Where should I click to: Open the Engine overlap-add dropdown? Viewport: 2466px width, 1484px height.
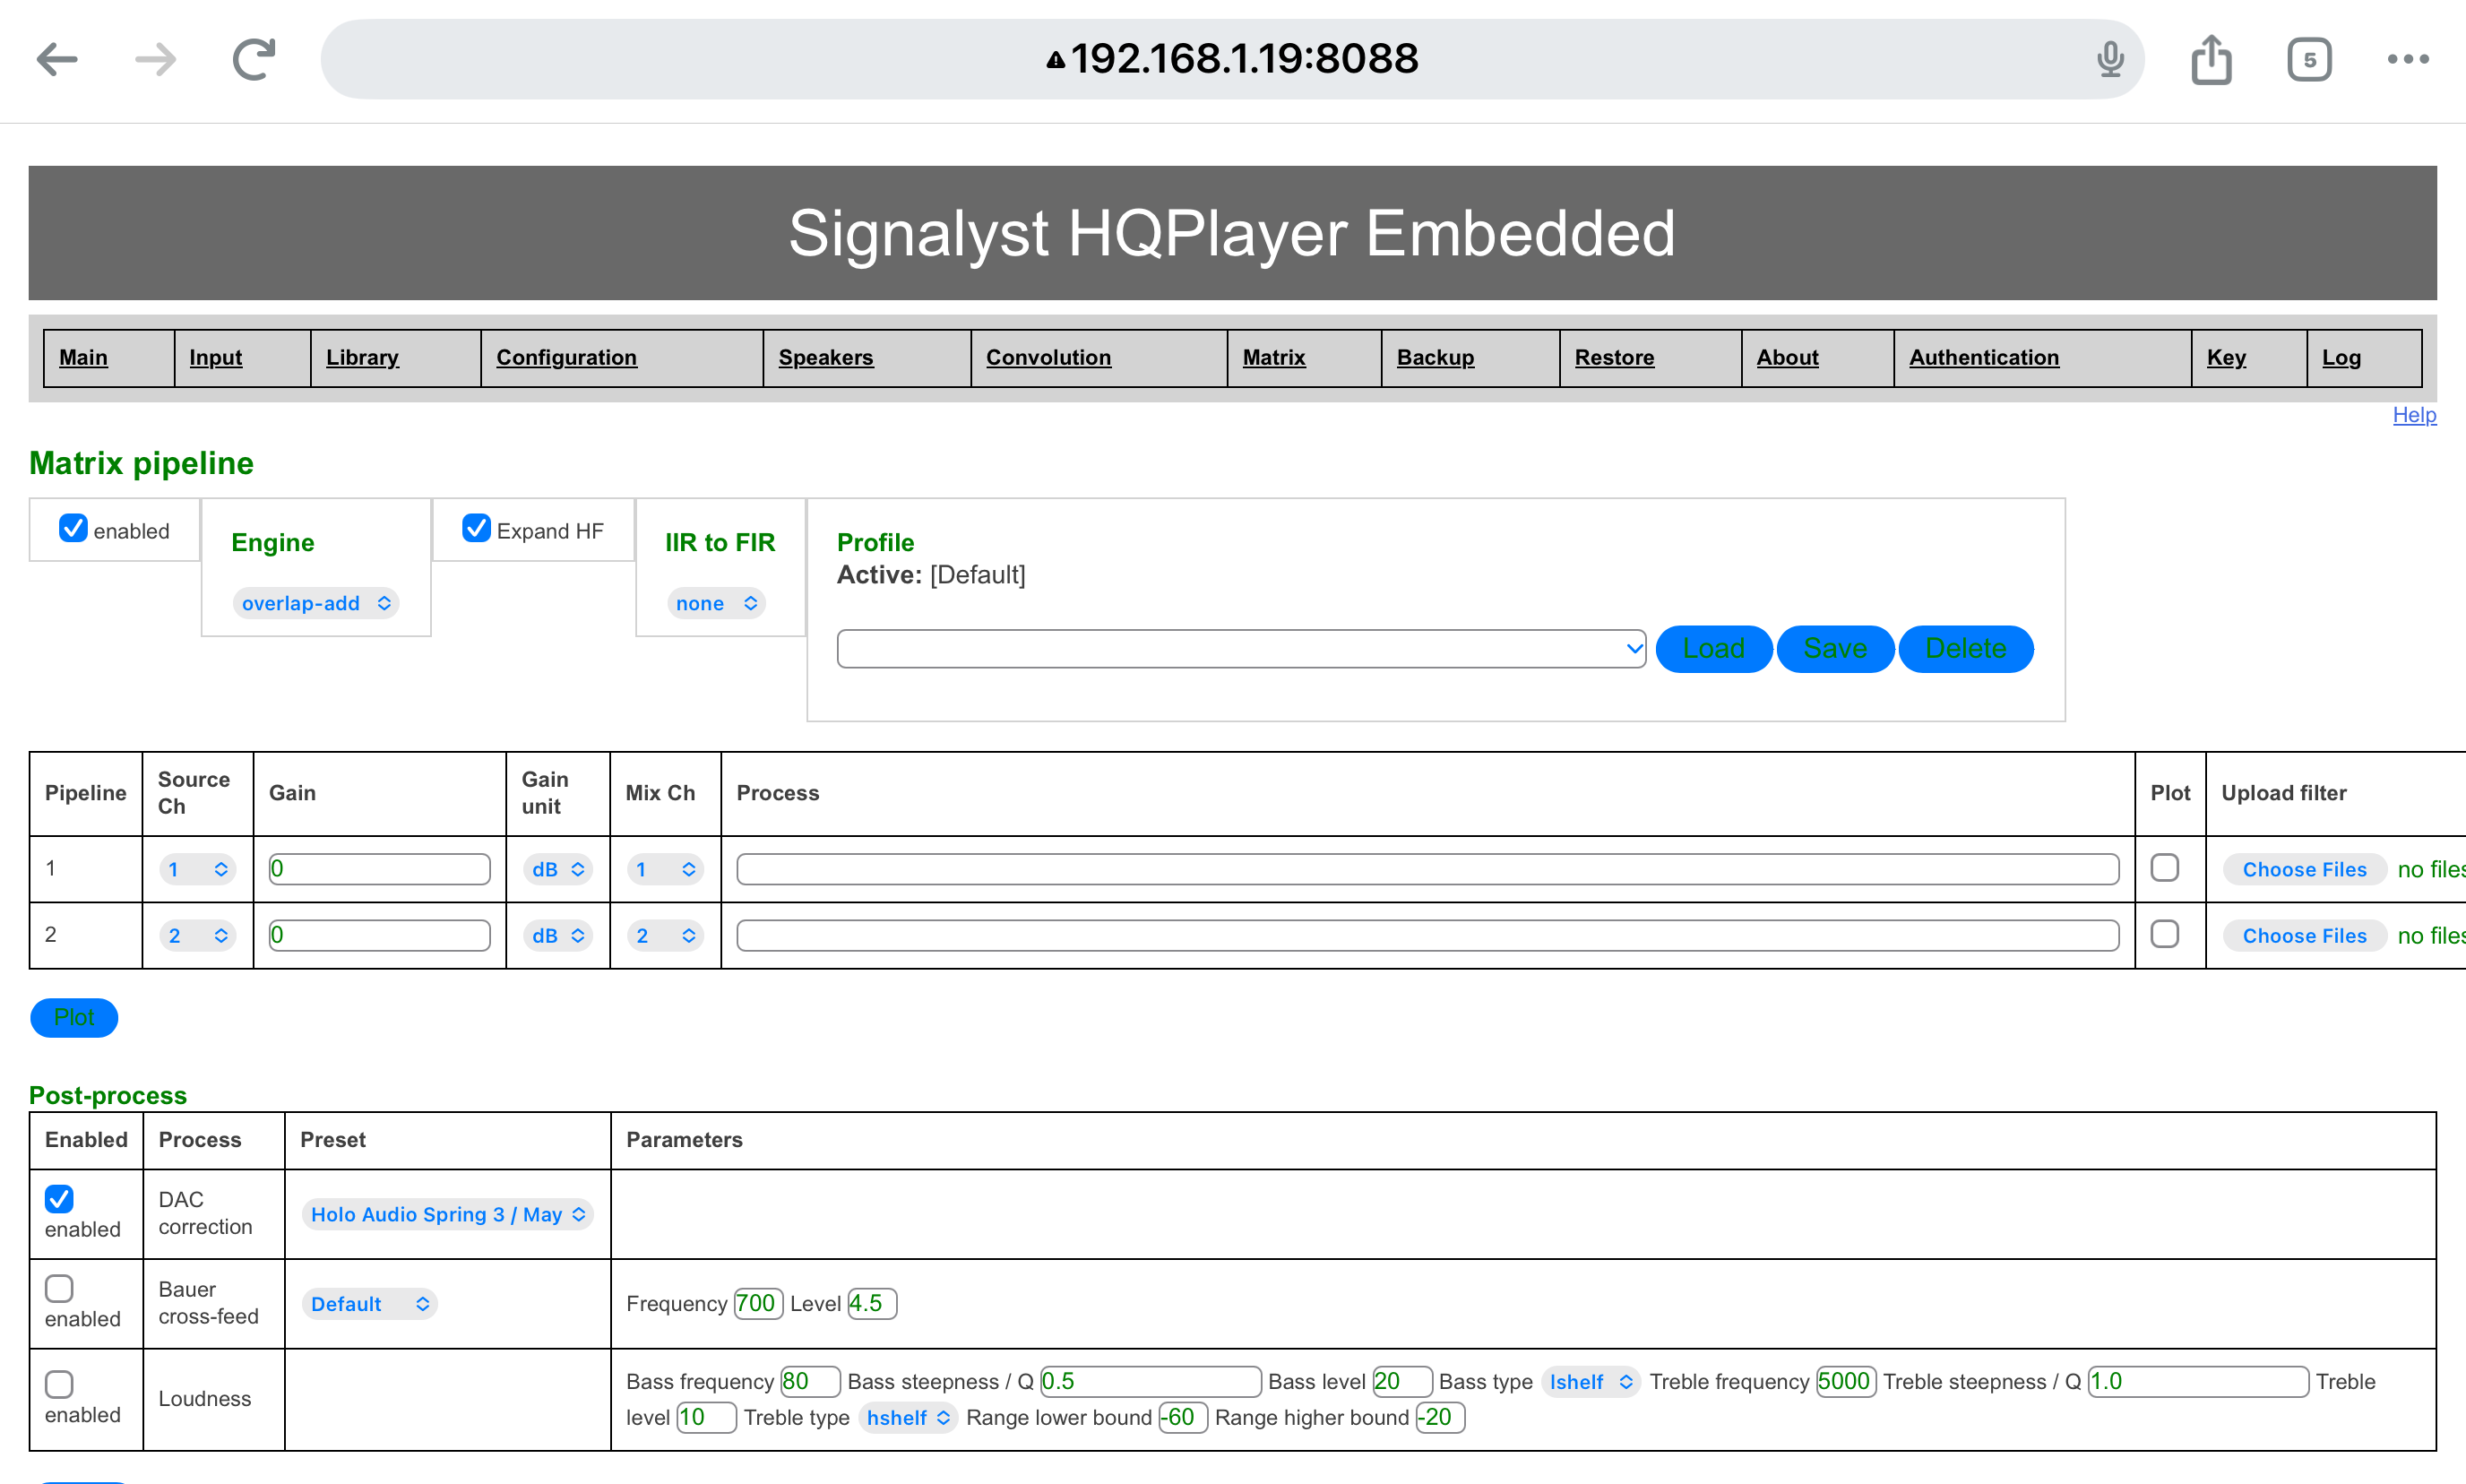315,603
